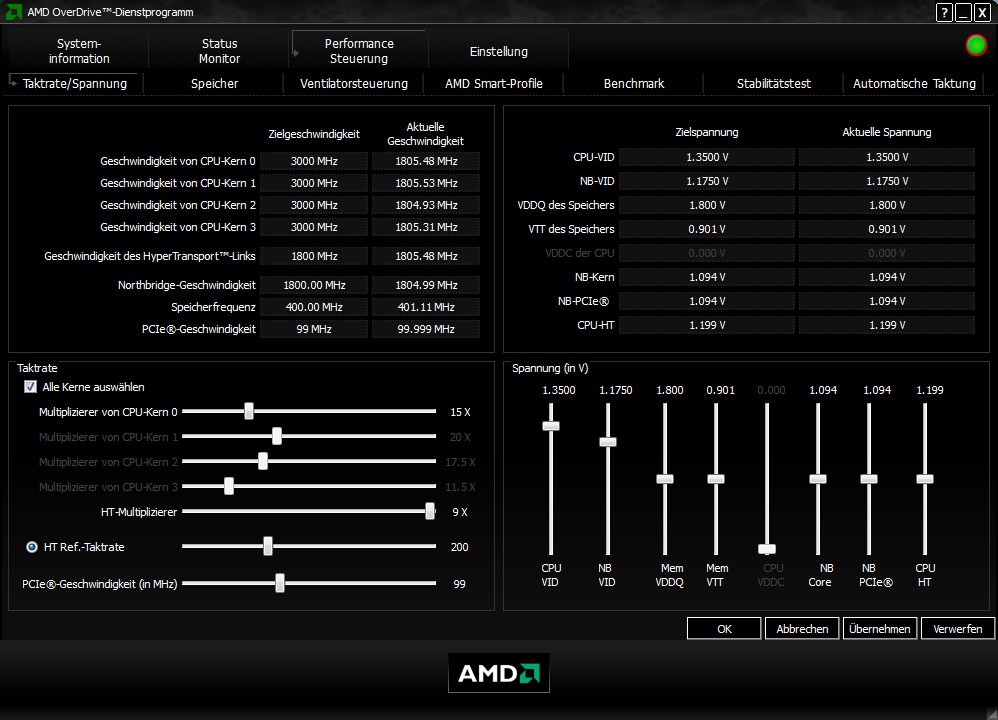Click the NB VID voltage slider handle
The width and height of the screenshot is (998, 720).
click(608, 442)
